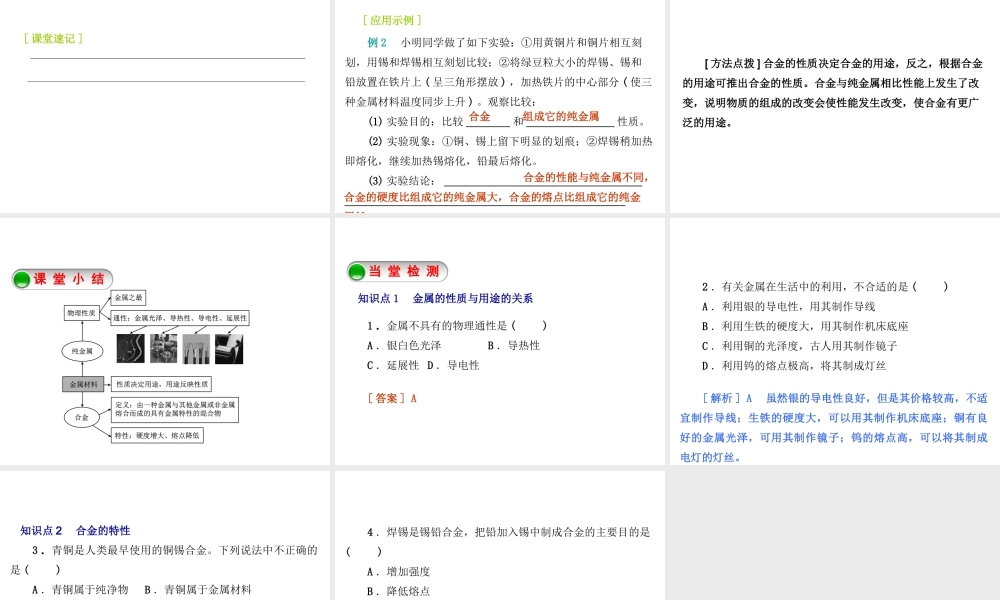Screen dimensions: 1000x600
Task: Click the grey 金属材料 box
Action: click(83, 384)
